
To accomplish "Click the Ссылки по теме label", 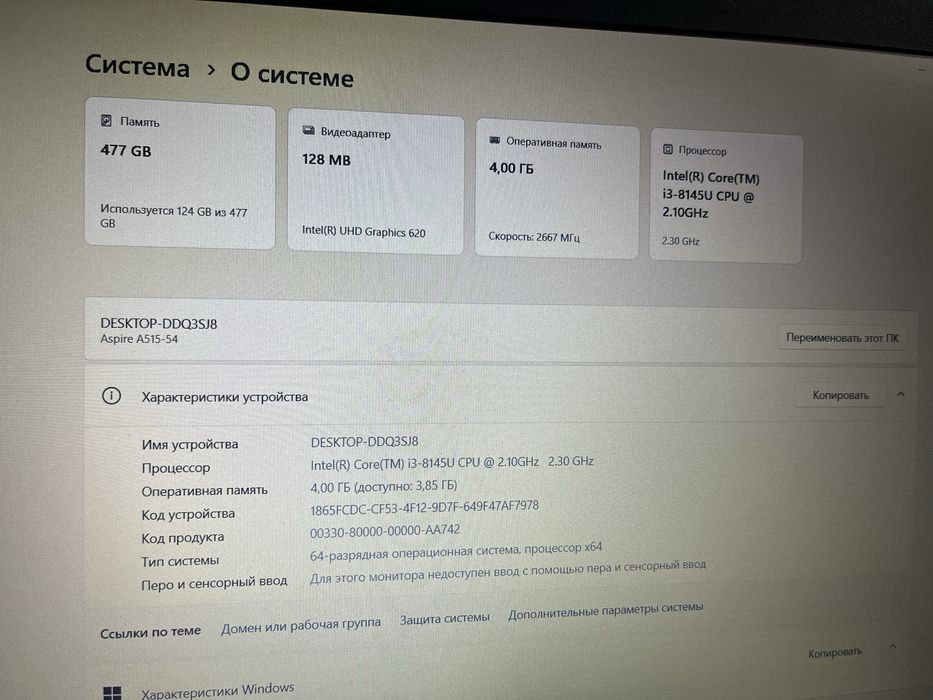I will [x=151, y=632].
